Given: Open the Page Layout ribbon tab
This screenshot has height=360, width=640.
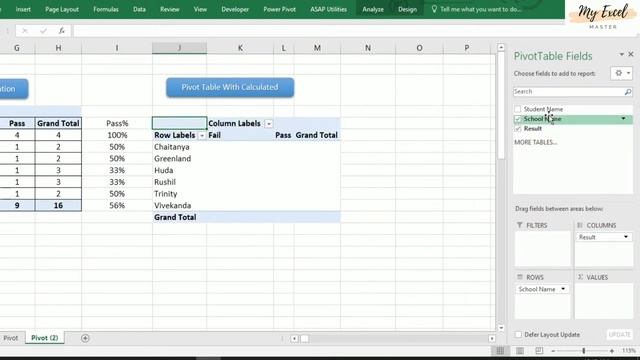Looking at the screenshot, I should 62,9.
